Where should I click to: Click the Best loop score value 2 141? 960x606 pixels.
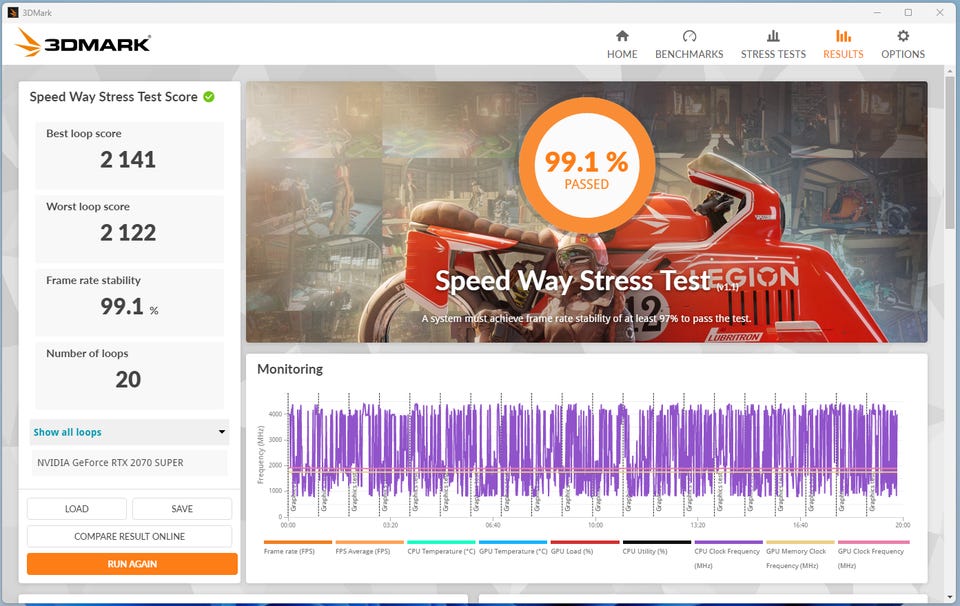[128, 160]
